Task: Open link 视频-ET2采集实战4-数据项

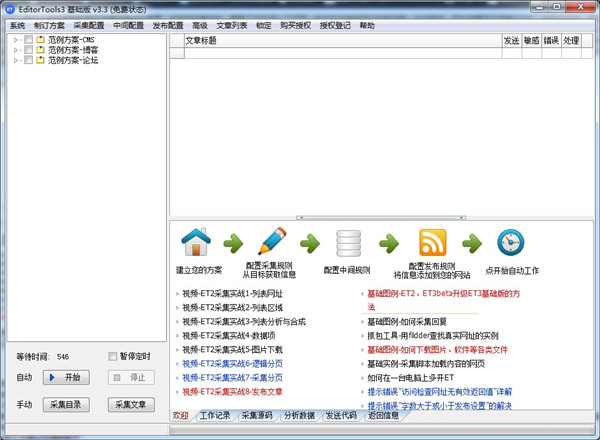Action: tap(228, 336)
